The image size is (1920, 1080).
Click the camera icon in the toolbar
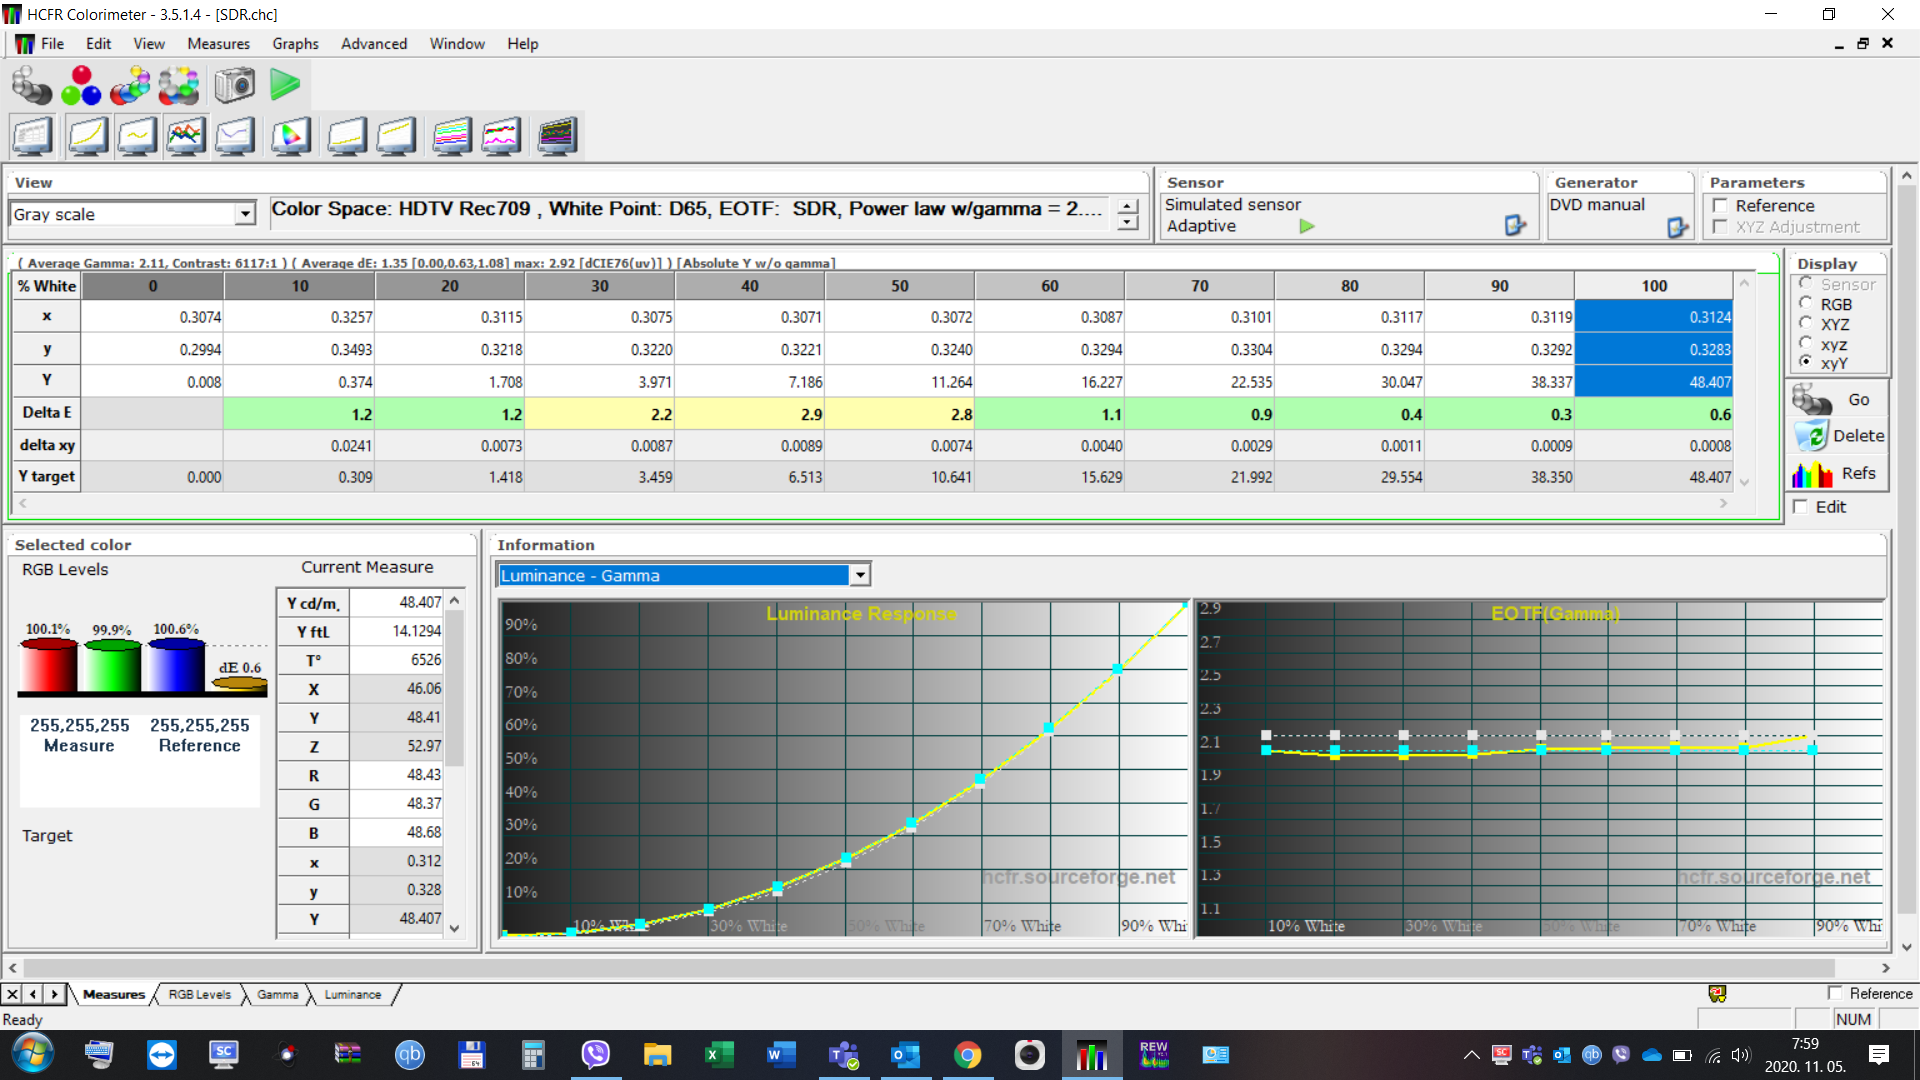[x=235, y=86]
